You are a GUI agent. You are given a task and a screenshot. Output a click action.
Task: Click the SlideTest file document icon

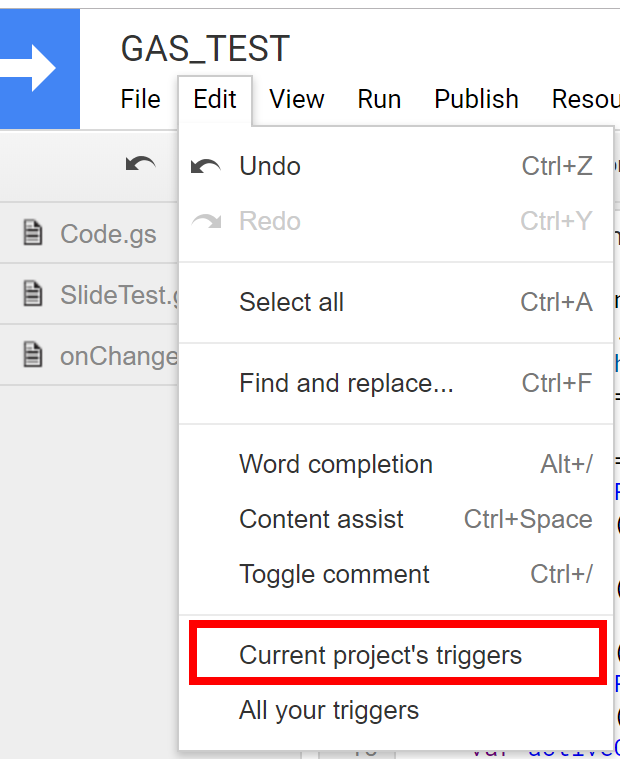(33, 294)
